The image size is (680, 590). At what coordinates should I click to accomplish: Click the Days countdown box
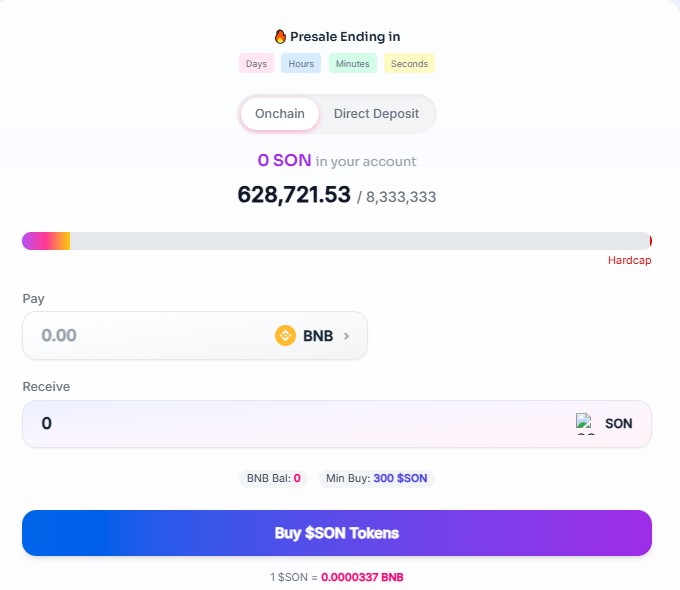point(256,64)
